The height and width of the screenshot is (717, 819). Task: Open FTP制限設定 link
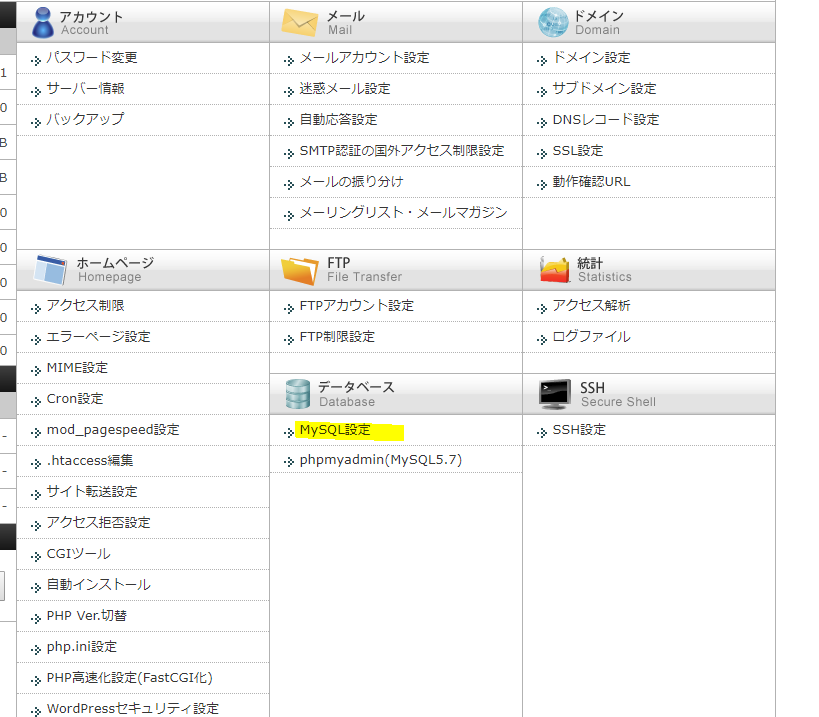pos(337,336)
